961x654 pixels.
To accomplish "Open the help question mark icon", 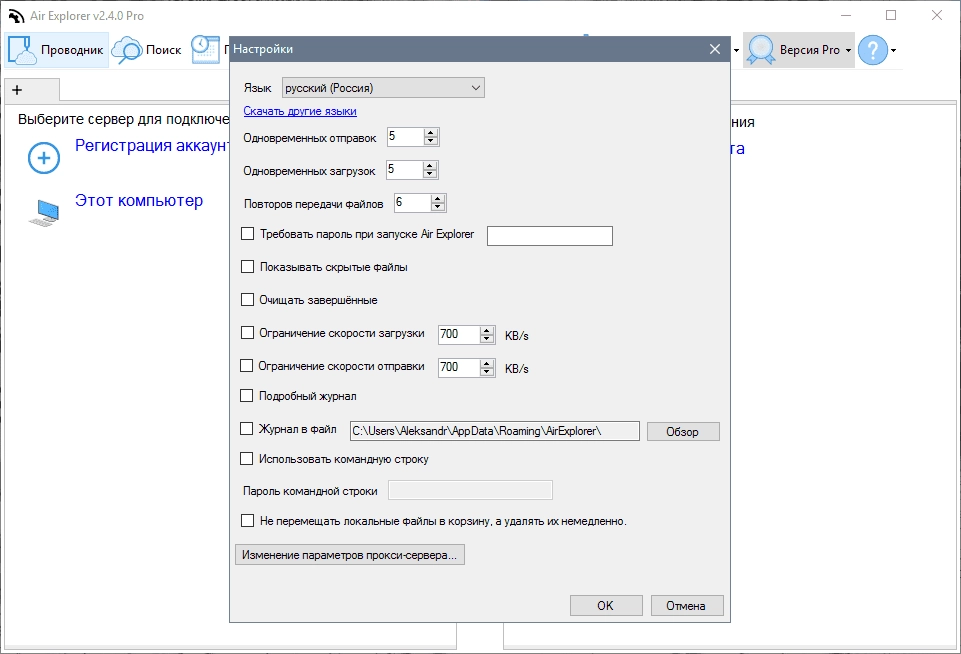I will 873,50.
